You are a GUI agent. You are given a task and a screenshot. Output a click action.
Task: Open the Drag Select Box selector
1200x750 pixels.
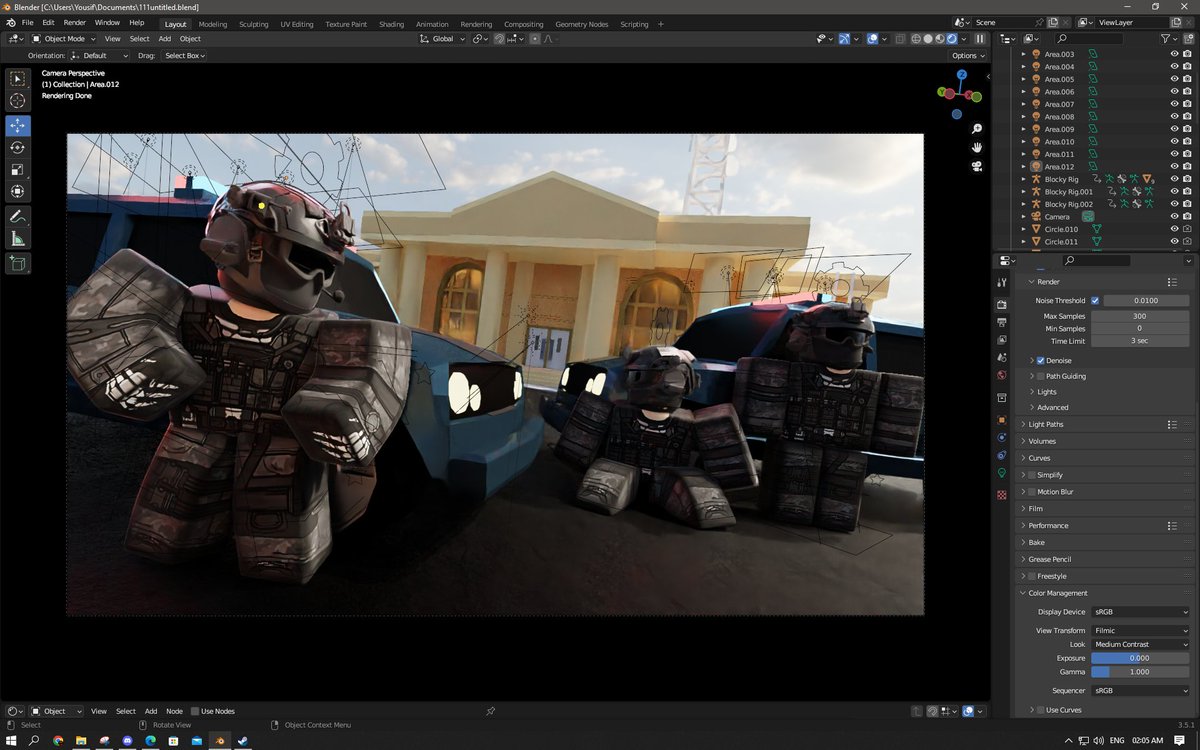184,56
